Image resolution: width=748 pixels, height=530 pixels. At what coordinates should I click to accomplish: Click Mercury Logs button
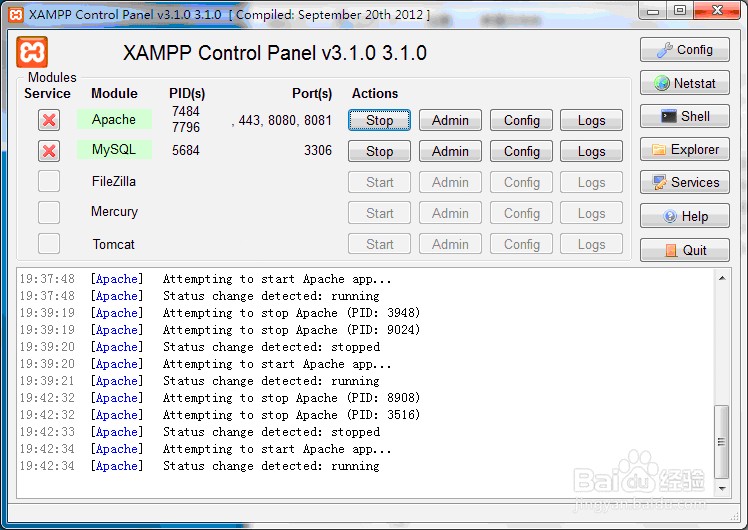tap(592, 213)
